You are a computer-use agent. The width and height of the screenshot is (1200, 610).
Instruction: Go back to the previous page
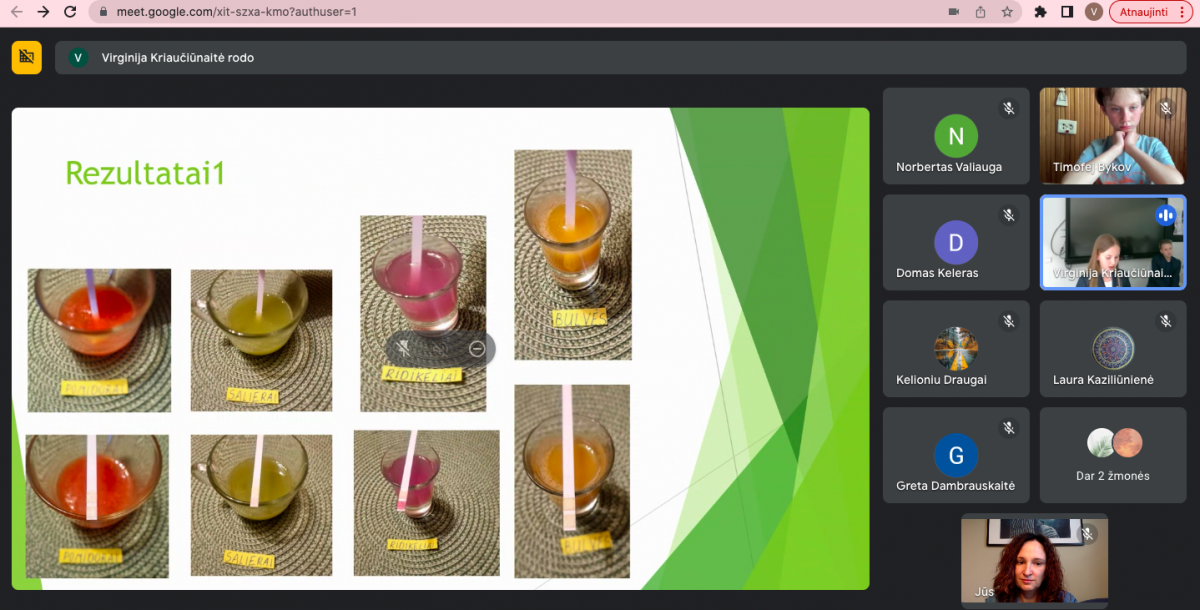[x=16, y=12]
